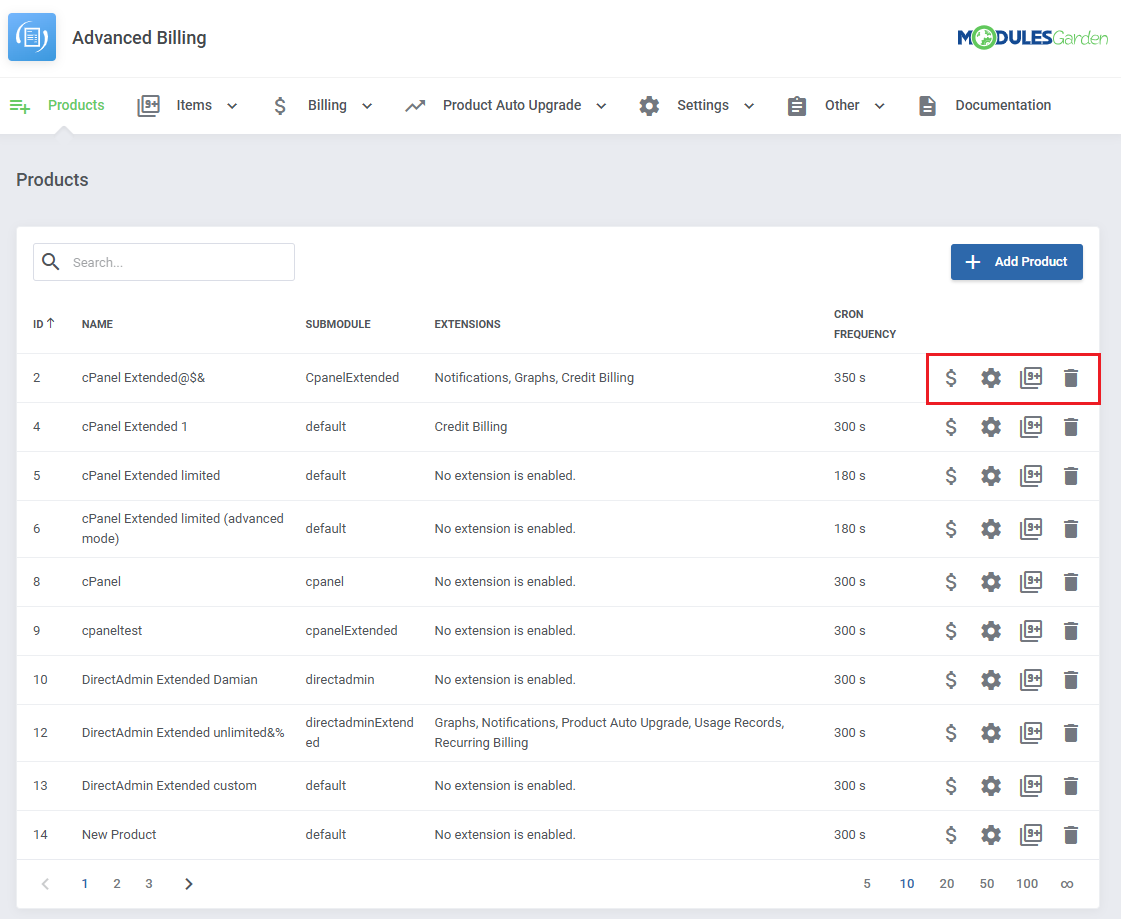Show unlimited entries with infinity option

click(1067, 884)
